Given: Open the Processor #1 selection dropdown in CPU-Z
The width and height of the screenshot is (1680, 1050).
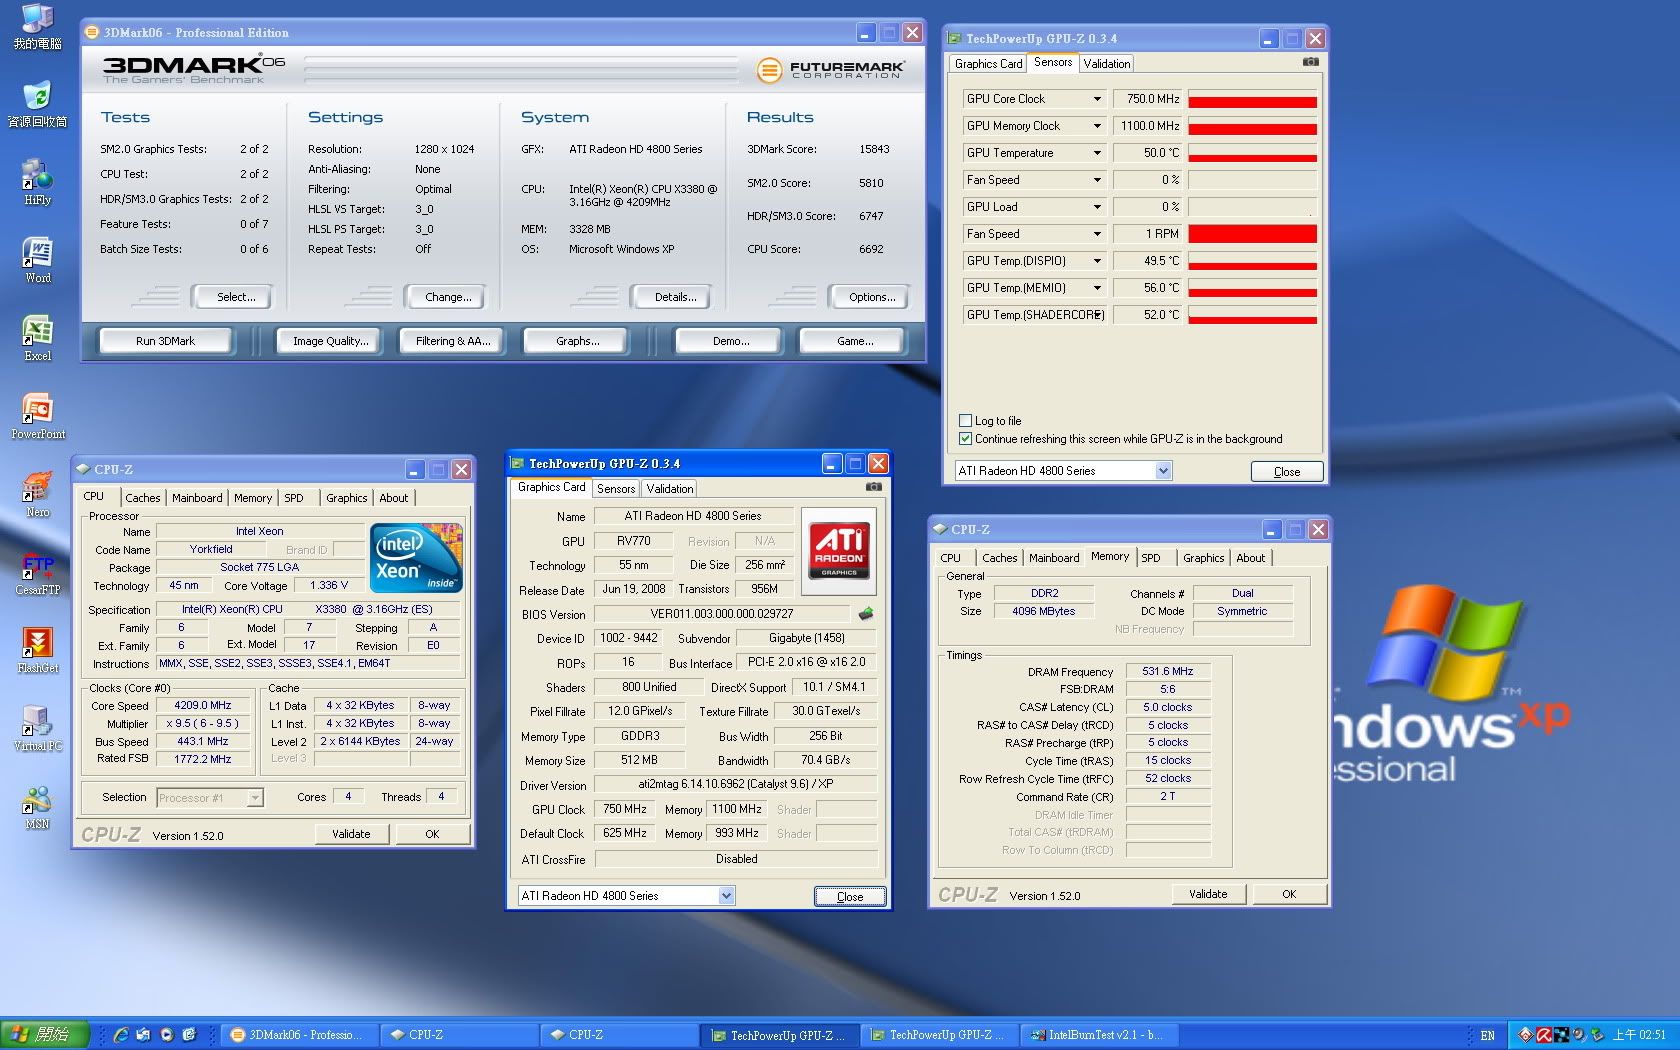Looking at the screenshot, I should click(255, 797).
